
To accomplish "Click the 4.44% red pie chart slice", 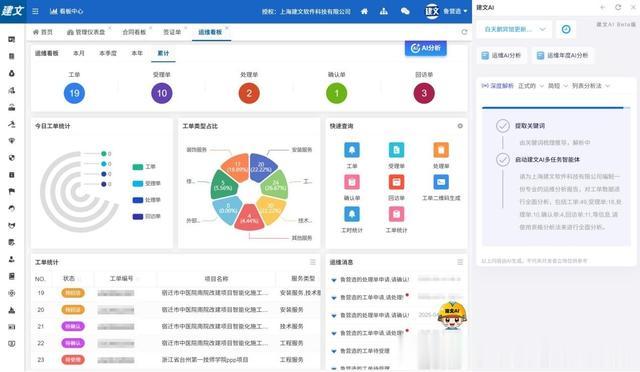I will (249, 218).
